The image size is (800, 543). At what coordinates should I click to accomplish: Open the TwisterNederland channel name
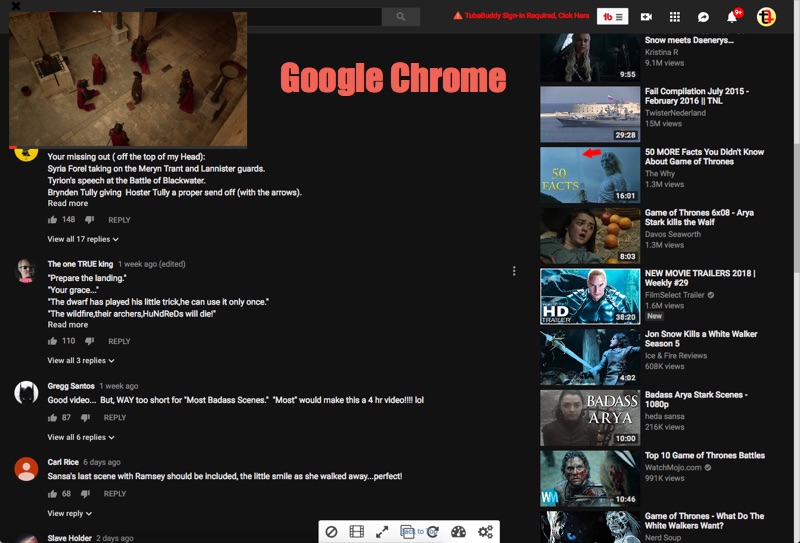coord(675,113)
